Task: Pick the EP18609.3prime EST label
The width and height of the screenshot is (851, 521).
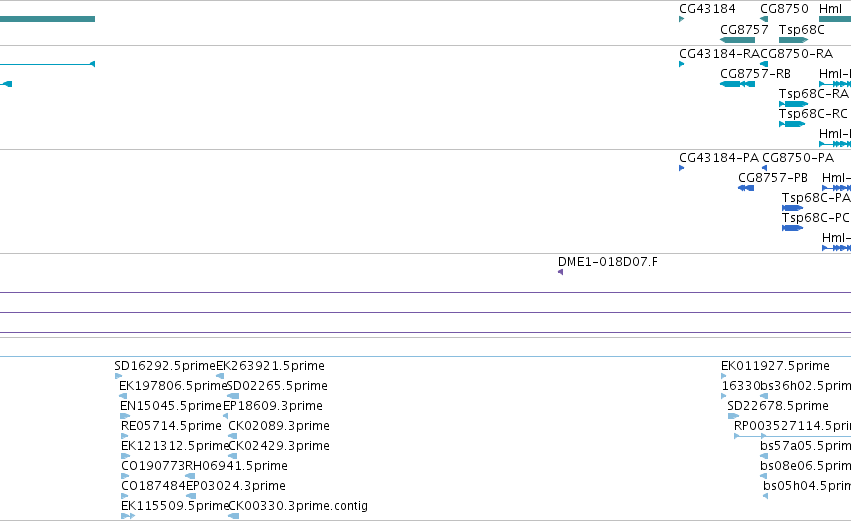Action: click(273, 406)
